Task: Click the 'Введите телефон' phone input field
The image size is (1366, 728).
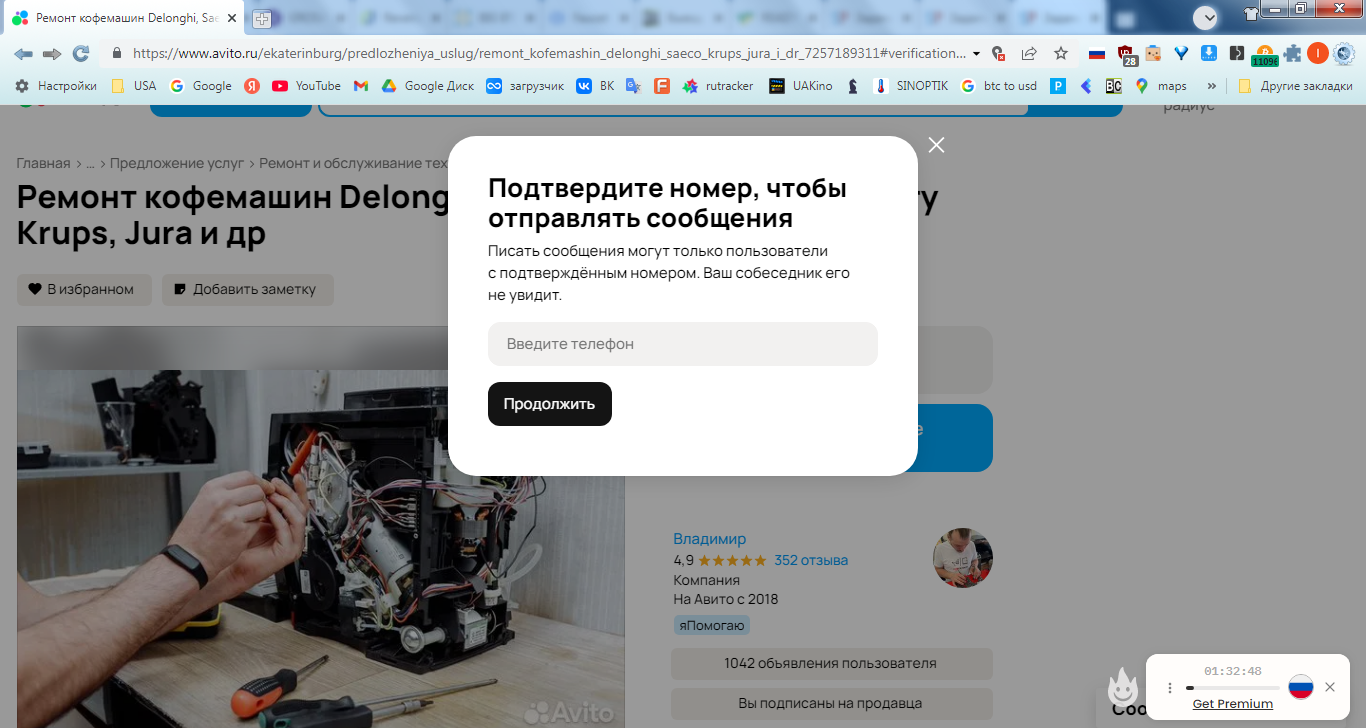Action: 683,344
